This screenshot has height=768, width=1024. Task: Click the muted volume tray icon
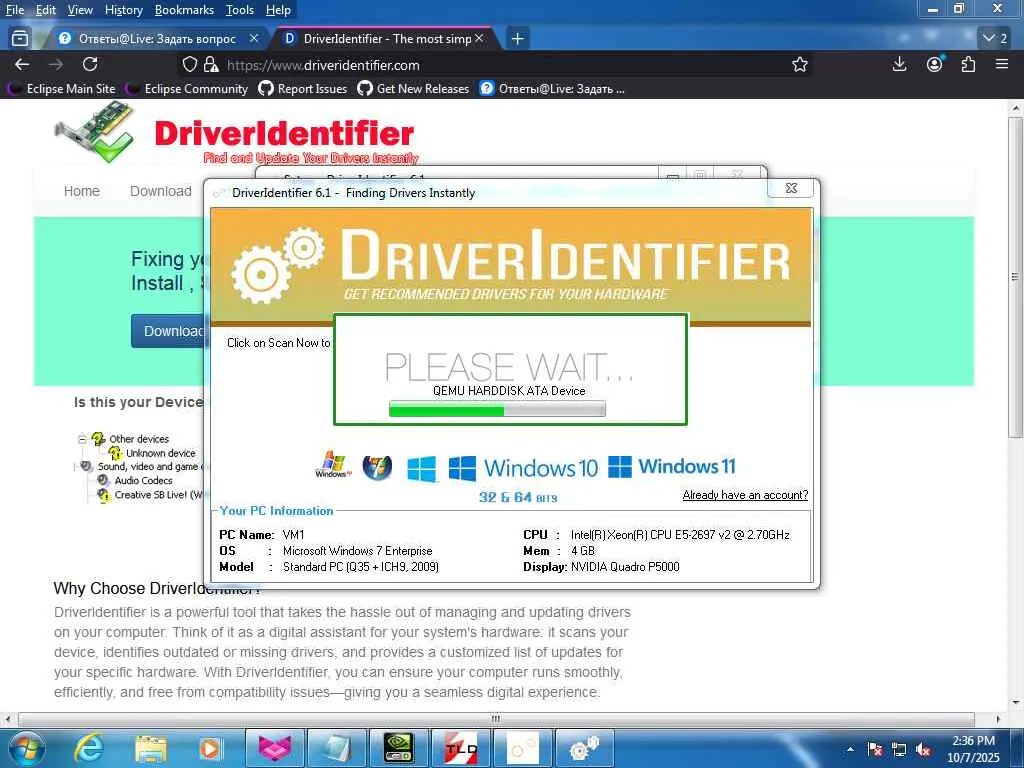tap(923, 750)
